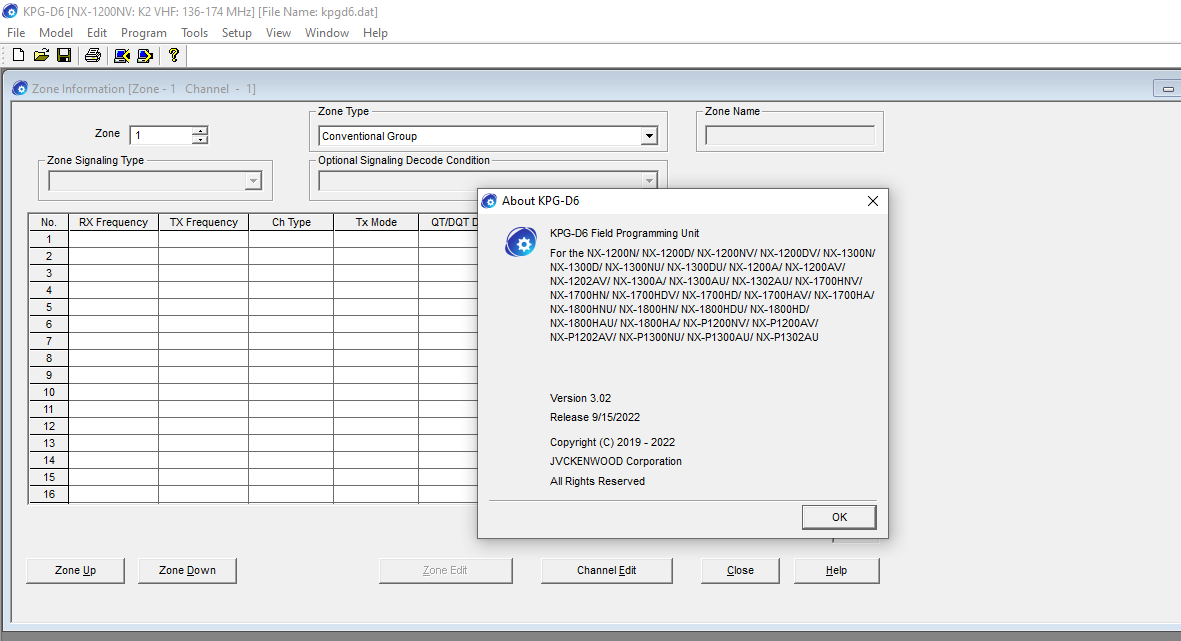Click the TX Frequency column header
1181x641 pixels.
(203, 222)
